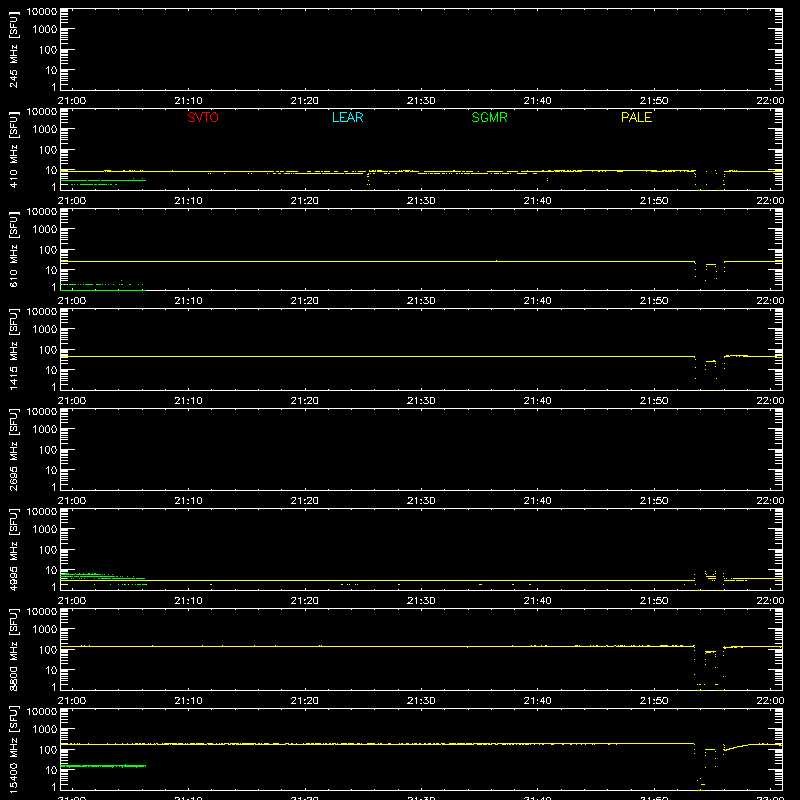This screenshot has width=800, height=800.
Task: Click the 1000 tick on 4995 MHz axis
Action: click(45, 530)
